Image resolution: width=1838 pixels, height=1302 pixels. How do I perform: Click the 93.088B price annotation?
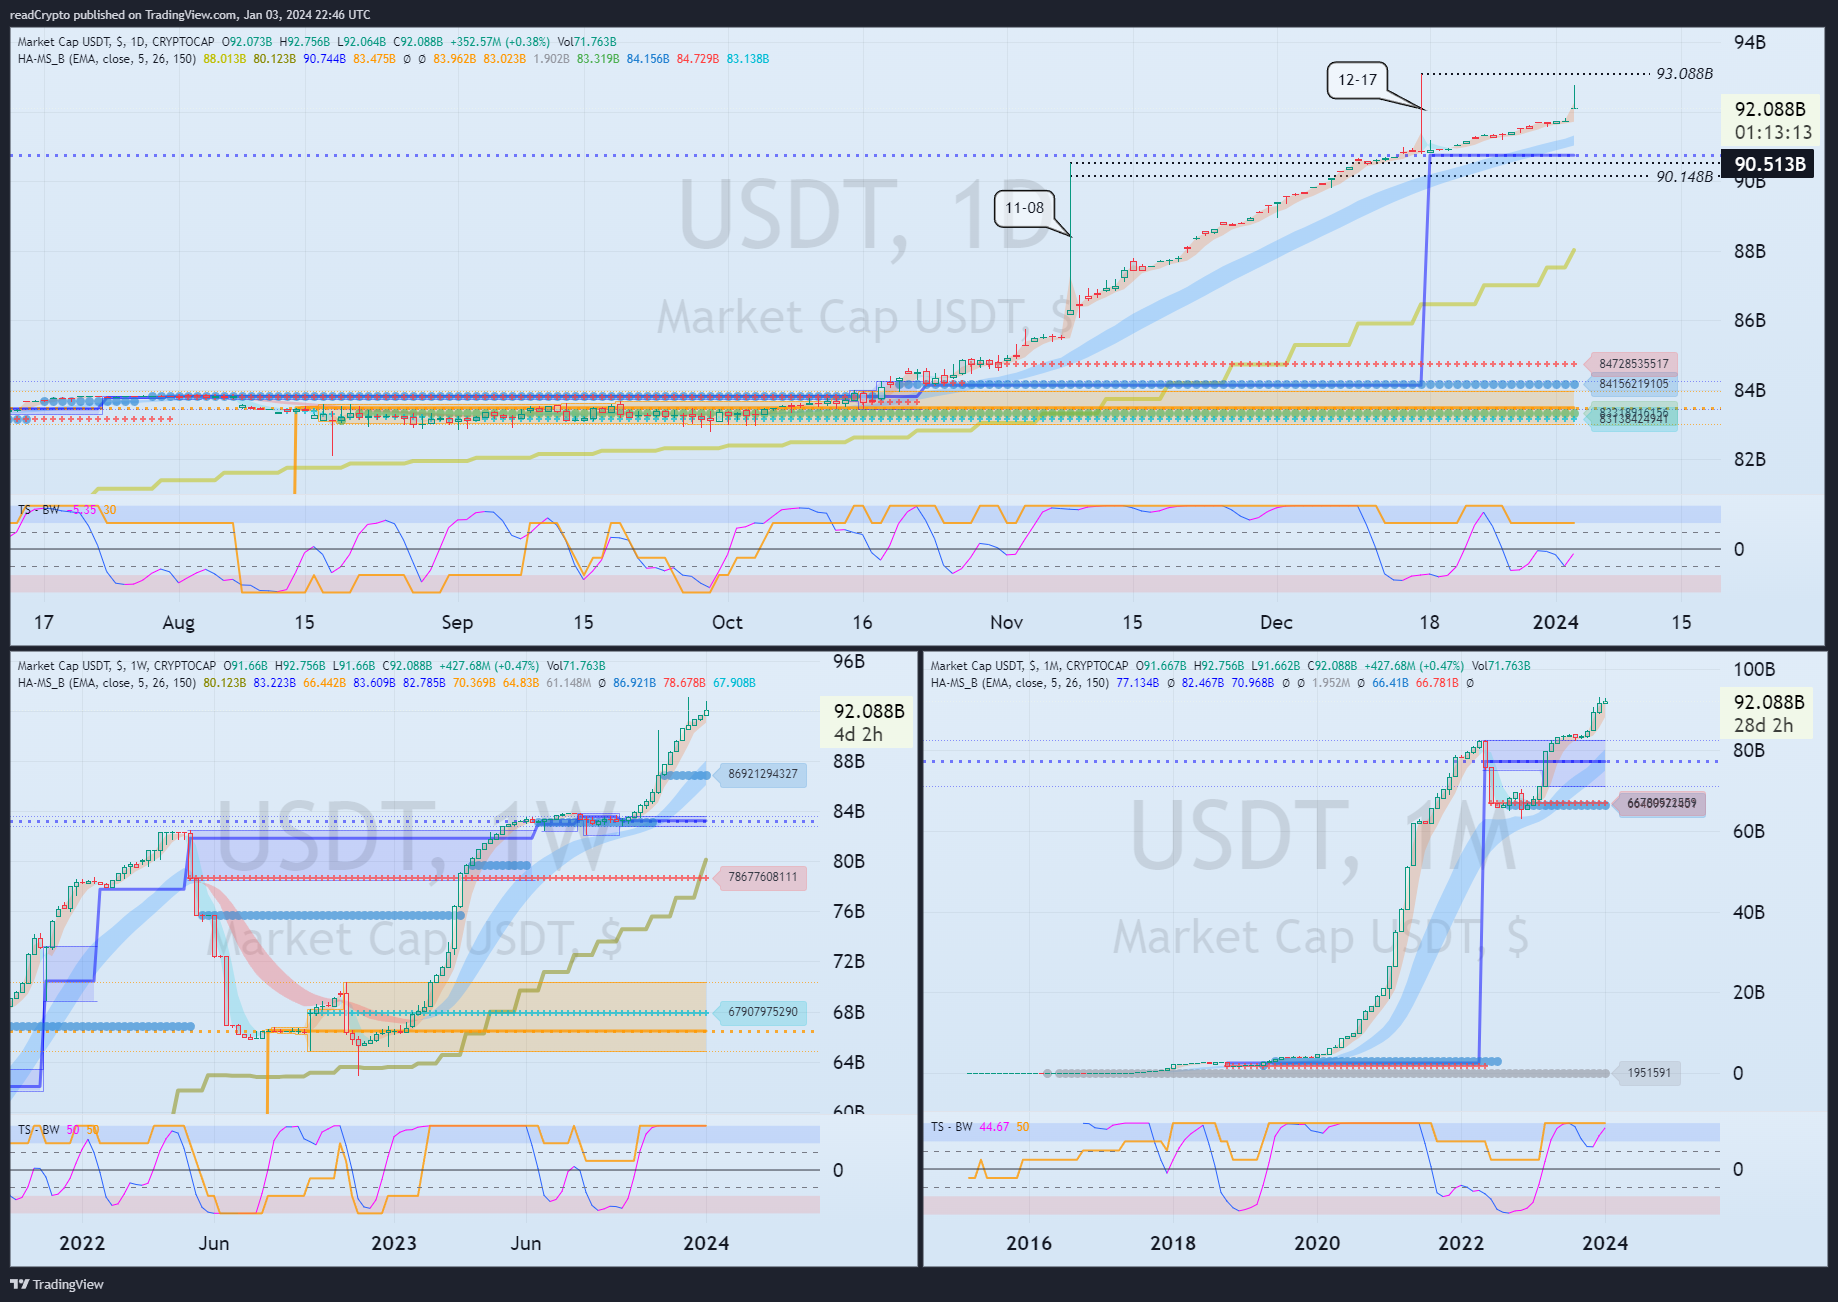(1684, 74)
